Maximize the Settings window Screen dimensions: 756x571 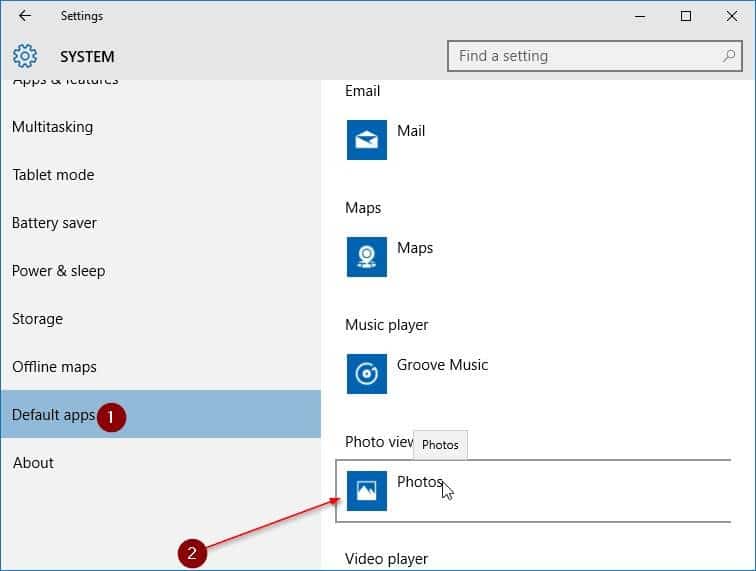pyautogui.click(x=686, y=16)
